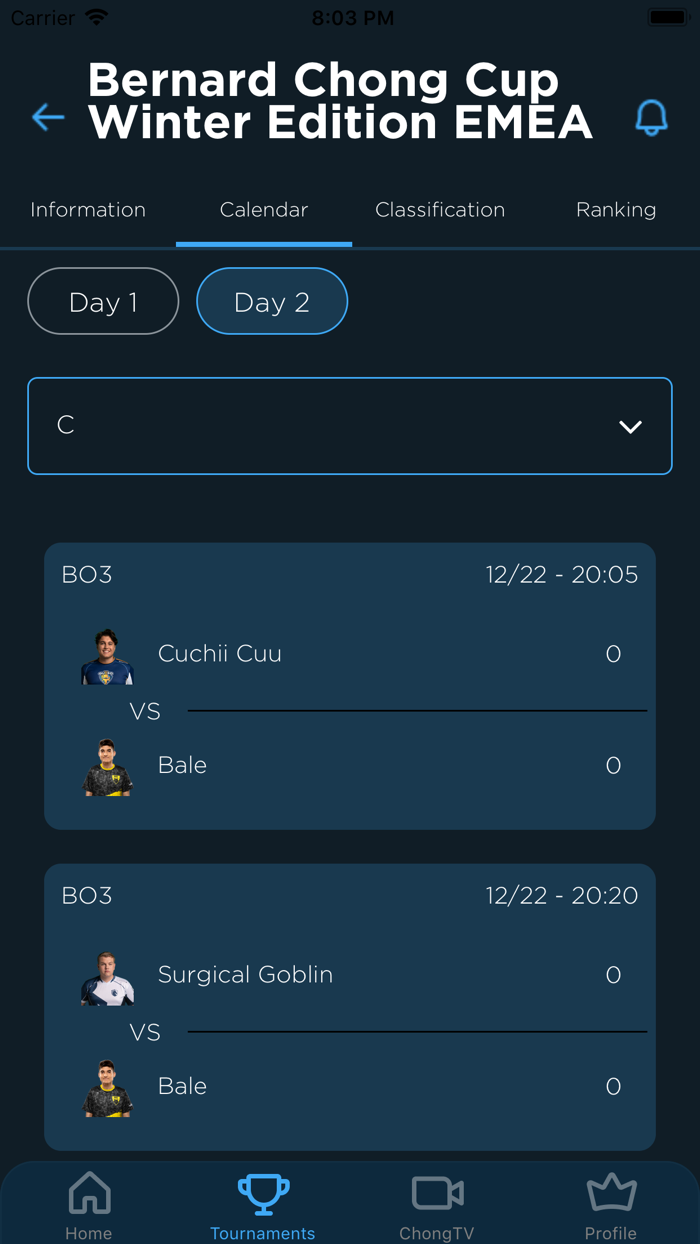Open Profile crown icon
700x1244 pixels.
(611, 1194)
